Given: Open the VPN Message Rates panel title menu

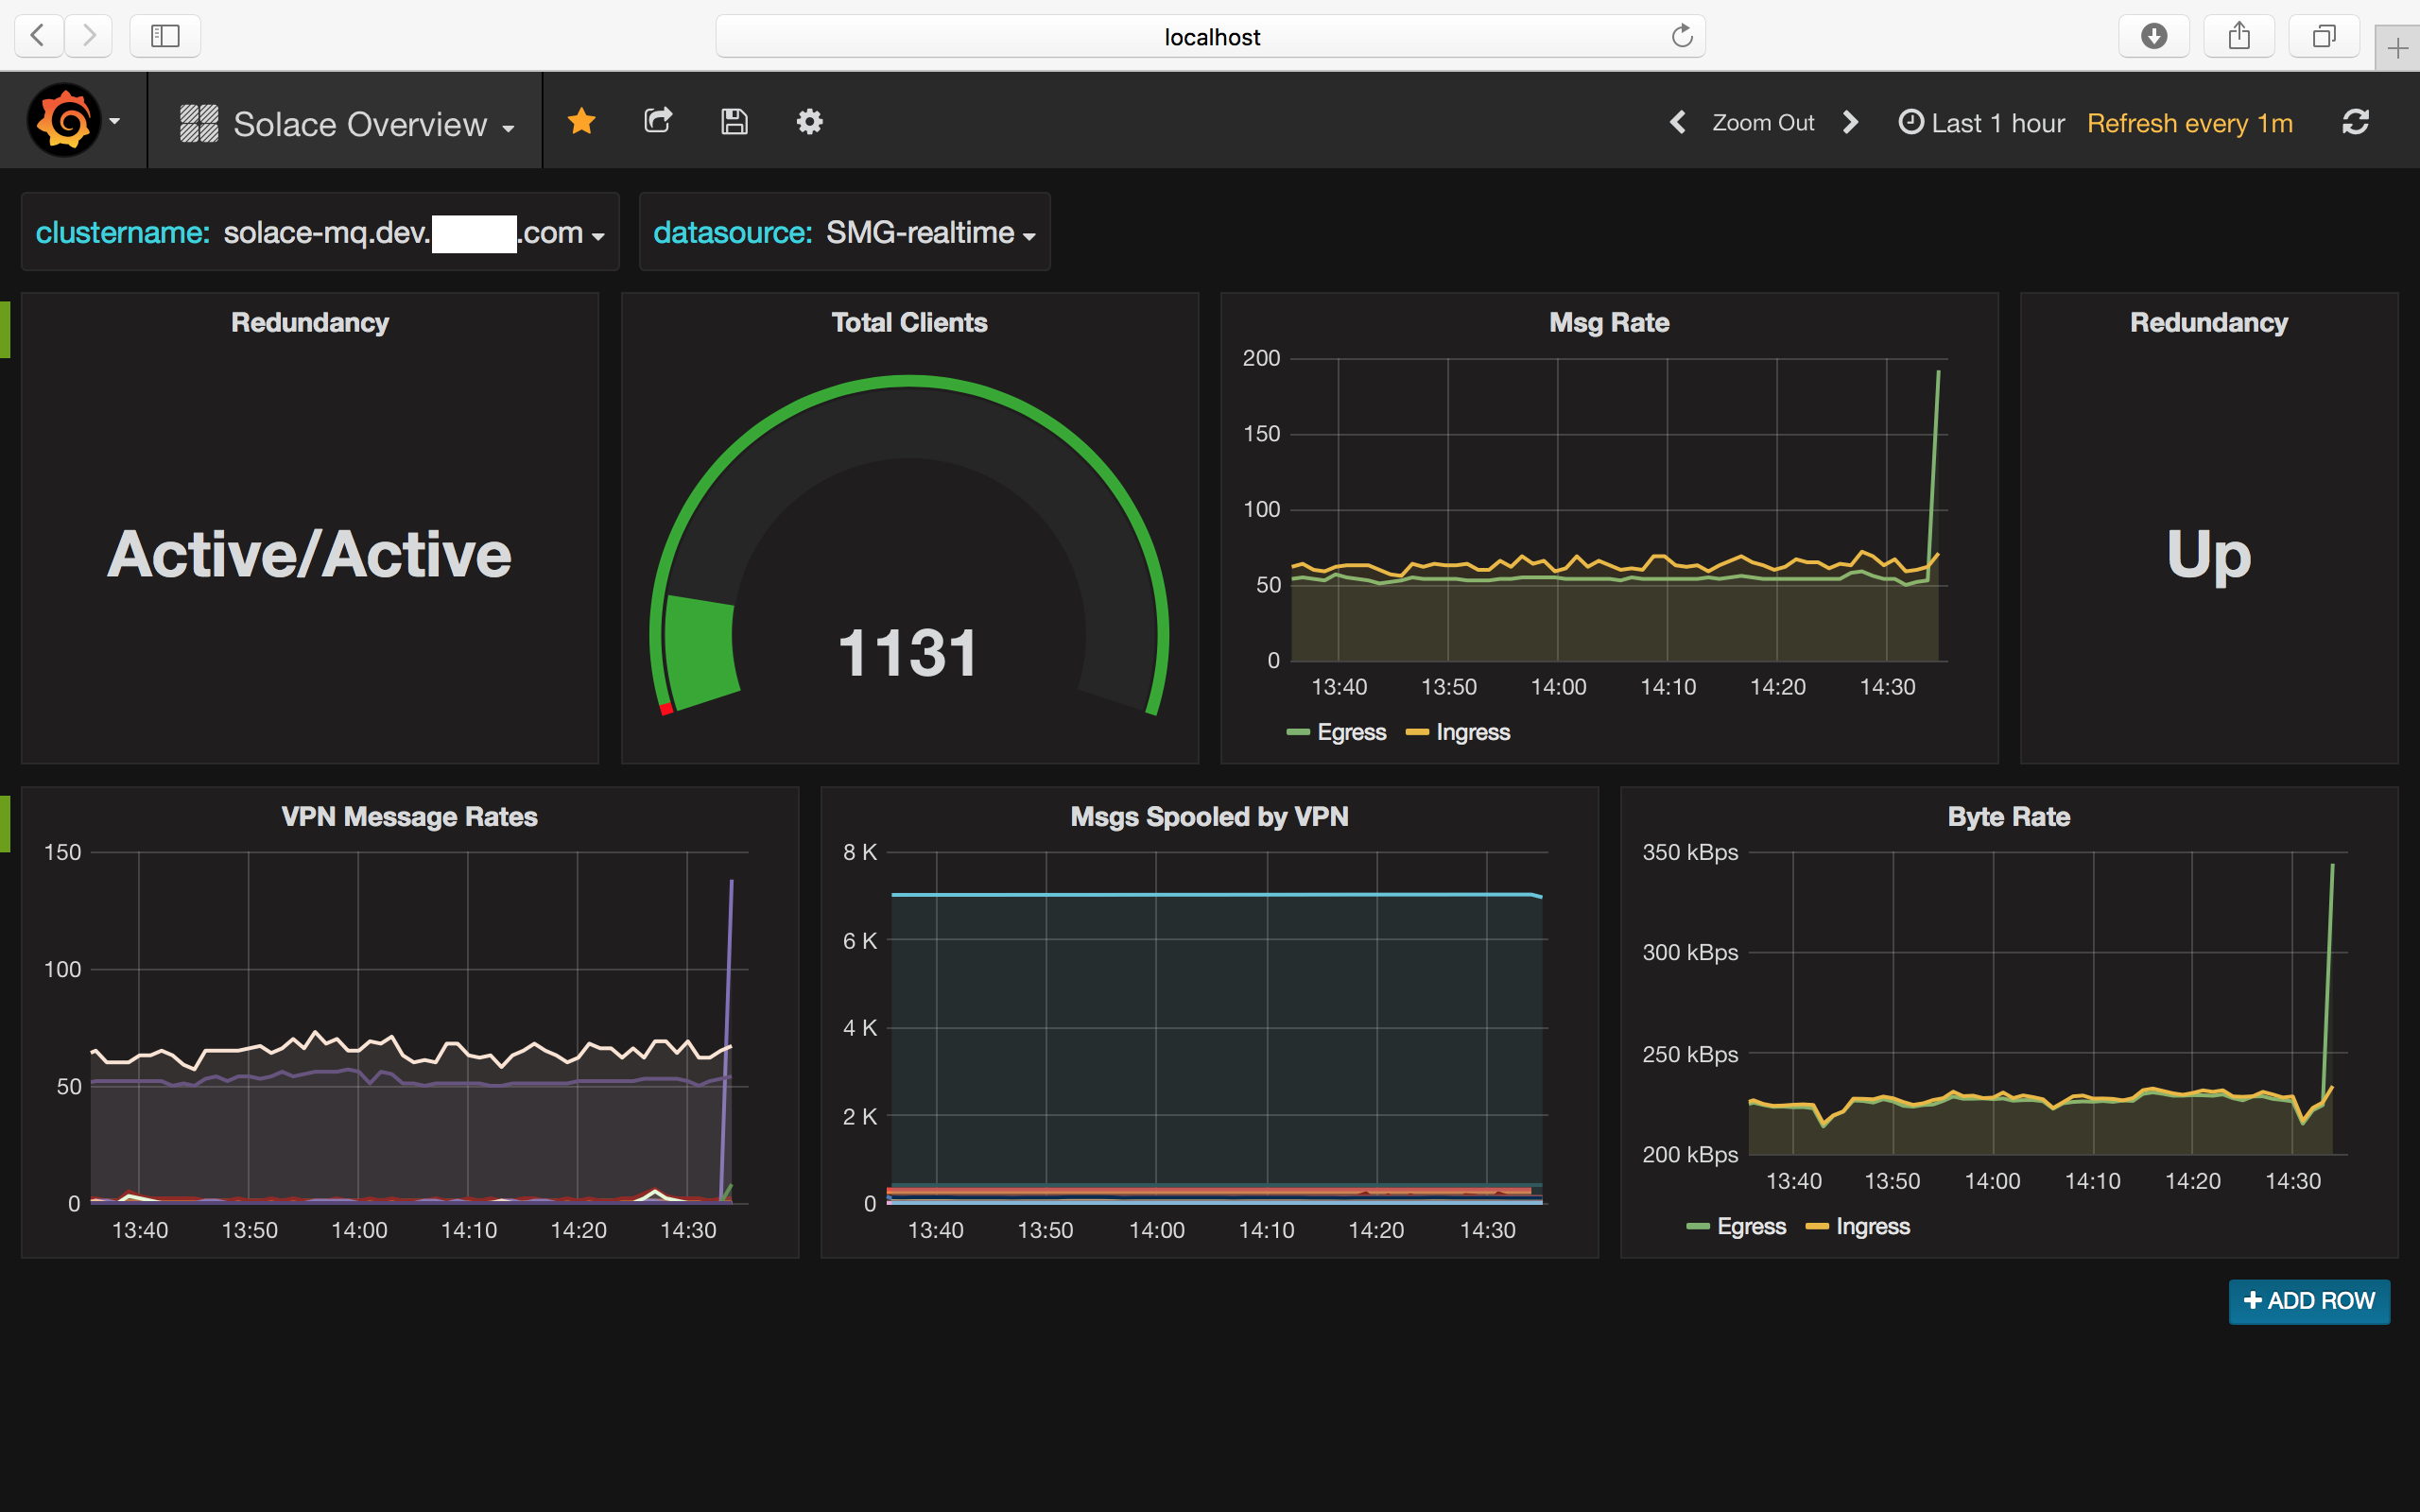Looking at the screenshot, I should point(409,816).
